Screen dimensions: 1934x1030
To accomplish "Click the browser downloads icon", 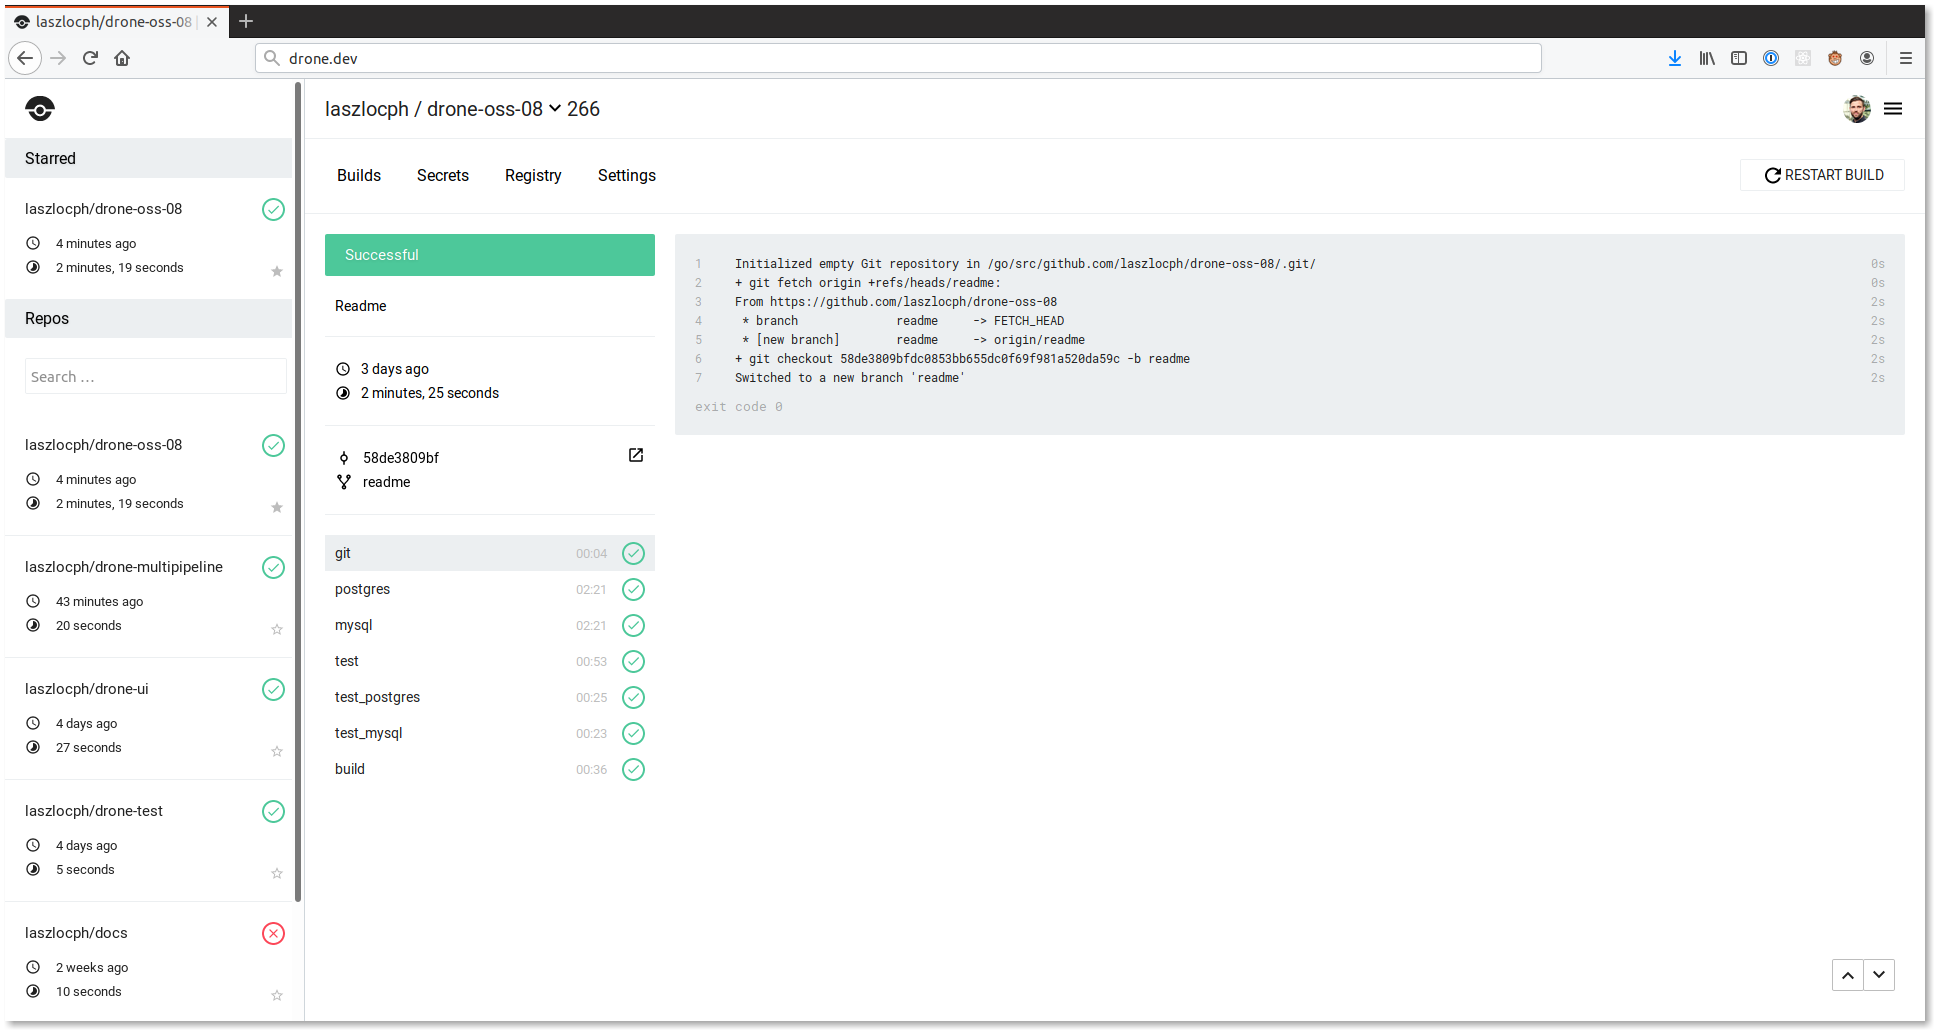I will point(1674,58).
